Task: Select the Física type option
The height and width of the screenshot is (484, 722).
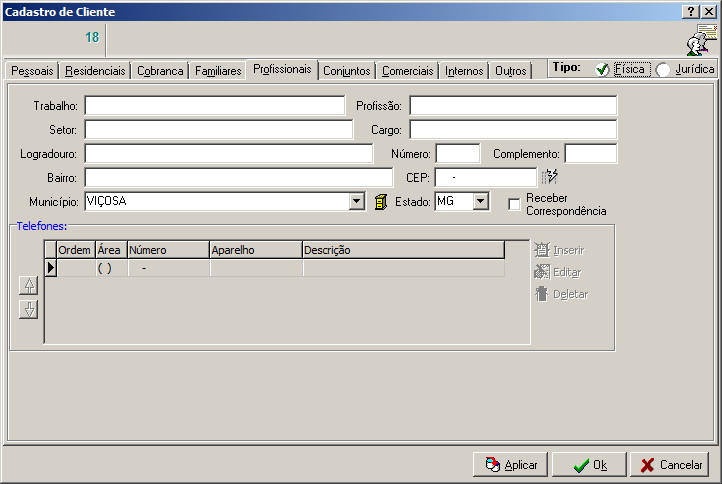Action: (602, 70)
